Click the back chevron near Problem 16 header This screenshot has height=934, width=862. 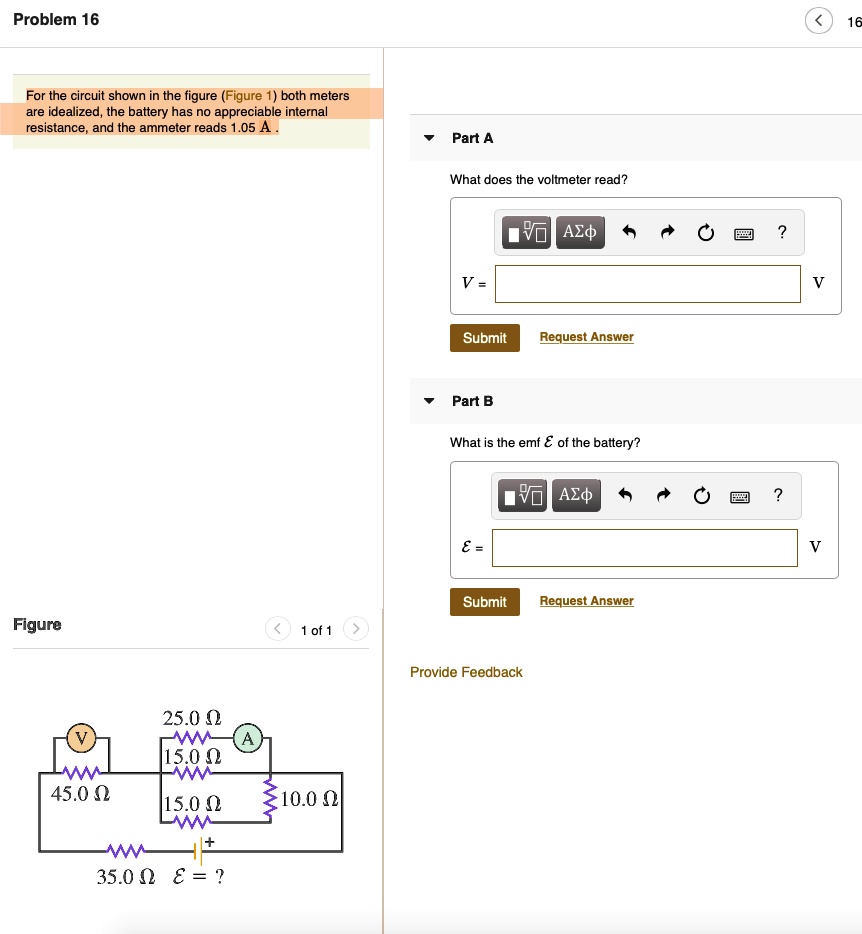click(x=818, y=19)
